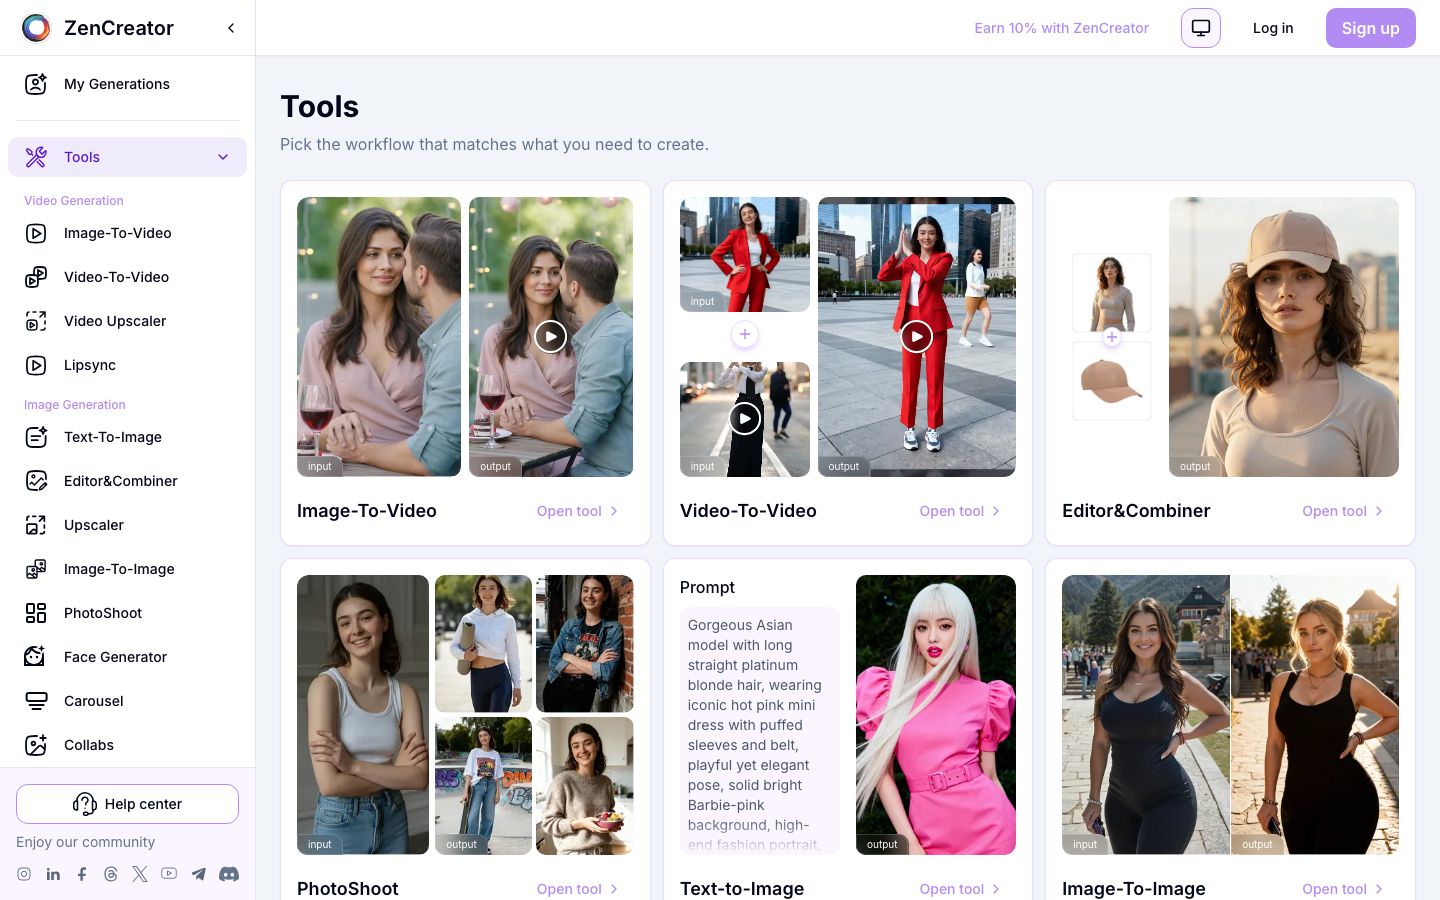Viewport: 1440px width, 900px height.
Task: Select the Video Upscaler sidebar icon
Action: click(37, 321)
